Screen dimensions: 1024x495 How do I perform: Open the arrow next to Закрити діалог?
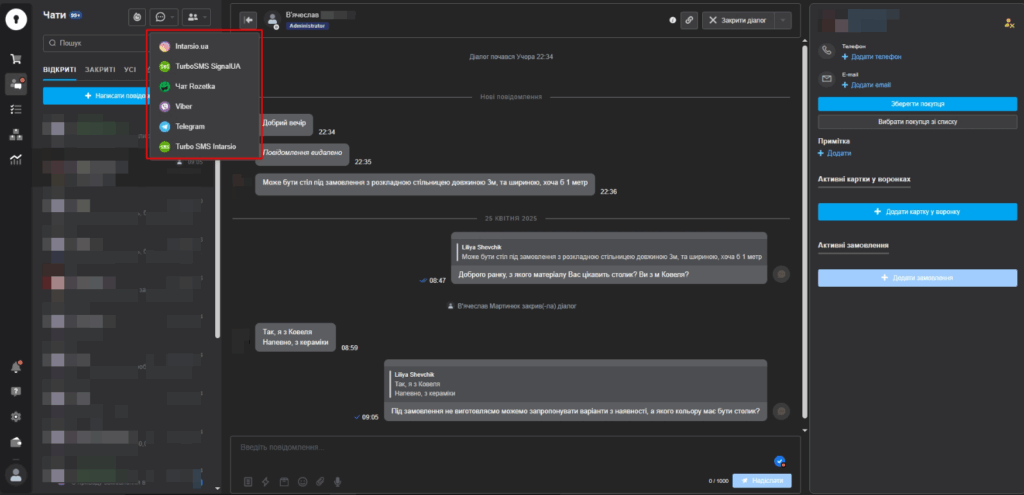[x=783, y=20]
